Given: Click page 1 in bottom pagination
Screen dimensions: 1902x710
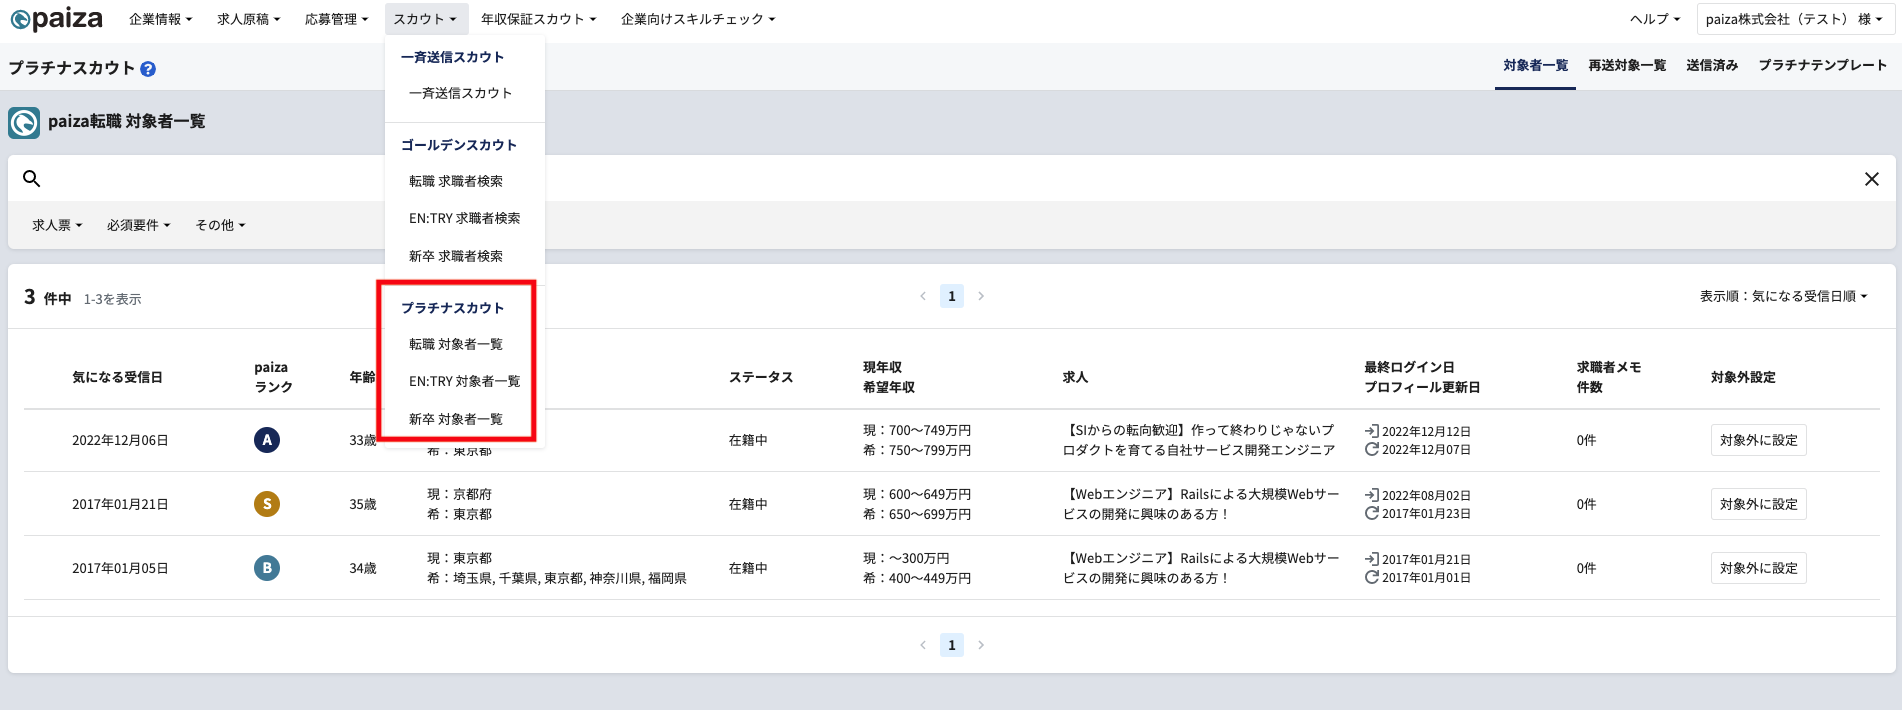Looking at the screenshot, I should (x=951, y=645).
